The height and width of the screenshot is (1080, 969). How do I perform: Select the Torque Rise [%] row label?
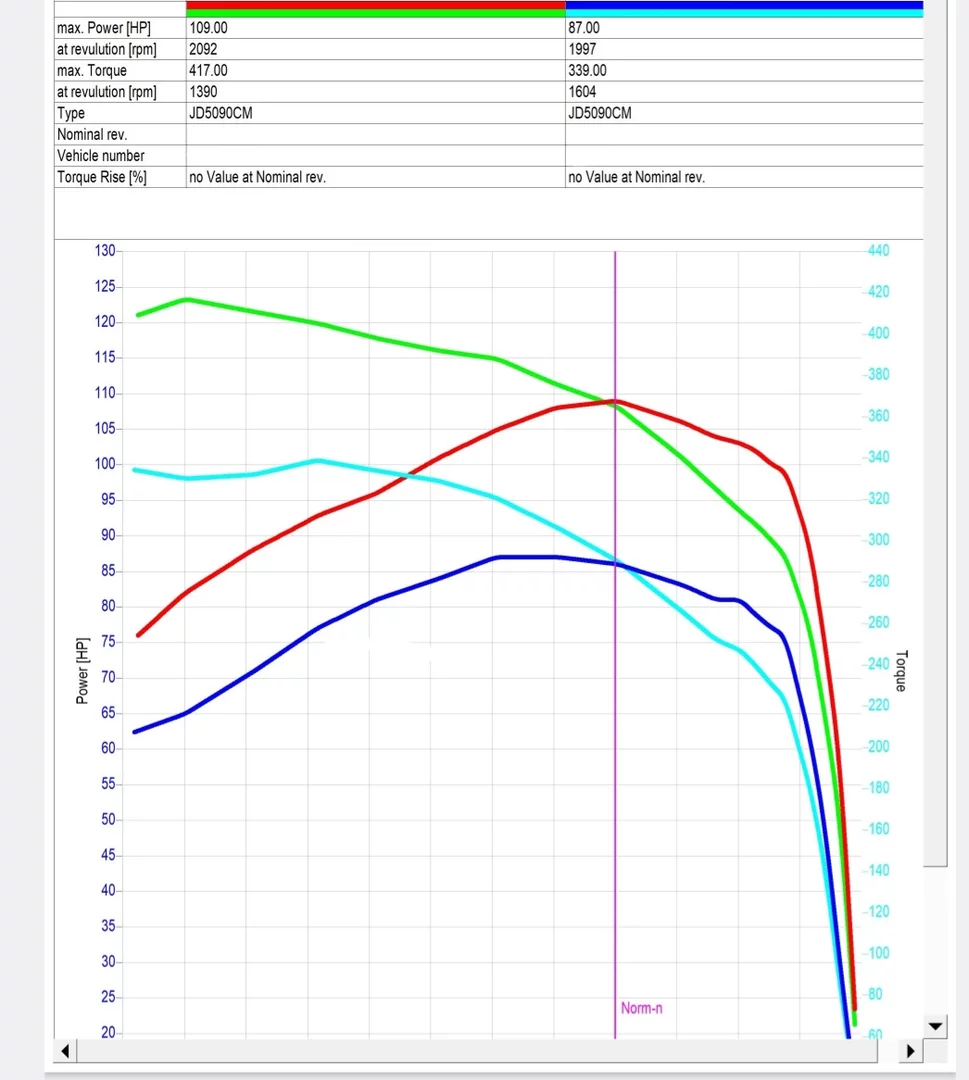102,177
